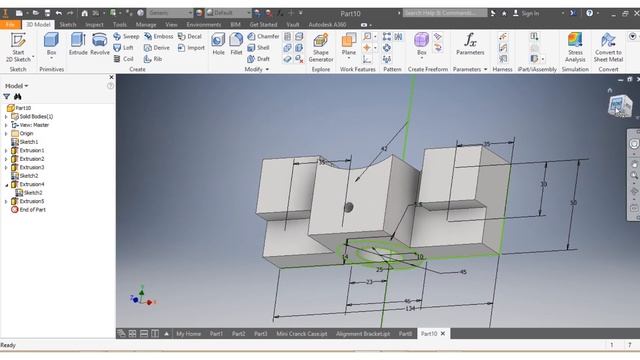Click the Import tool

[191, 48]
